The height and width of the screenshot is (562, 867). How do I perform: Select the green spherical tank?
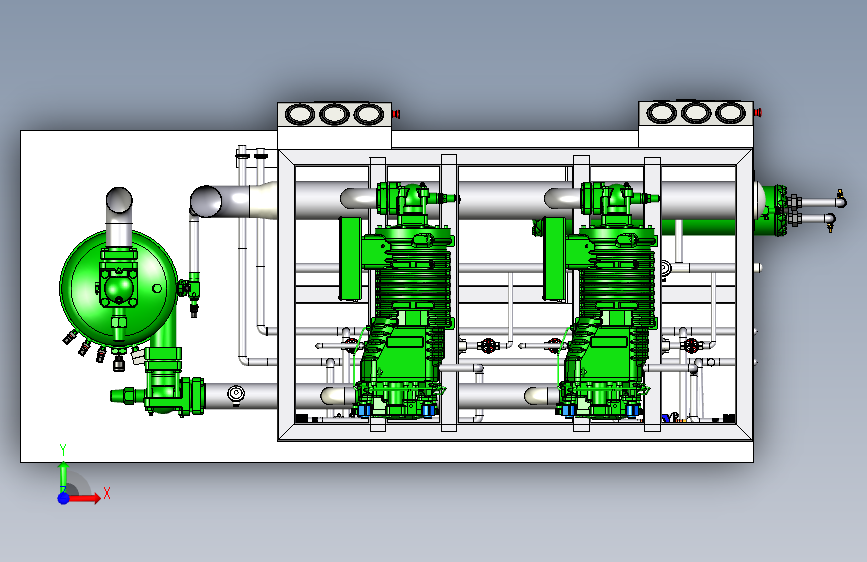tap(118, 288)
